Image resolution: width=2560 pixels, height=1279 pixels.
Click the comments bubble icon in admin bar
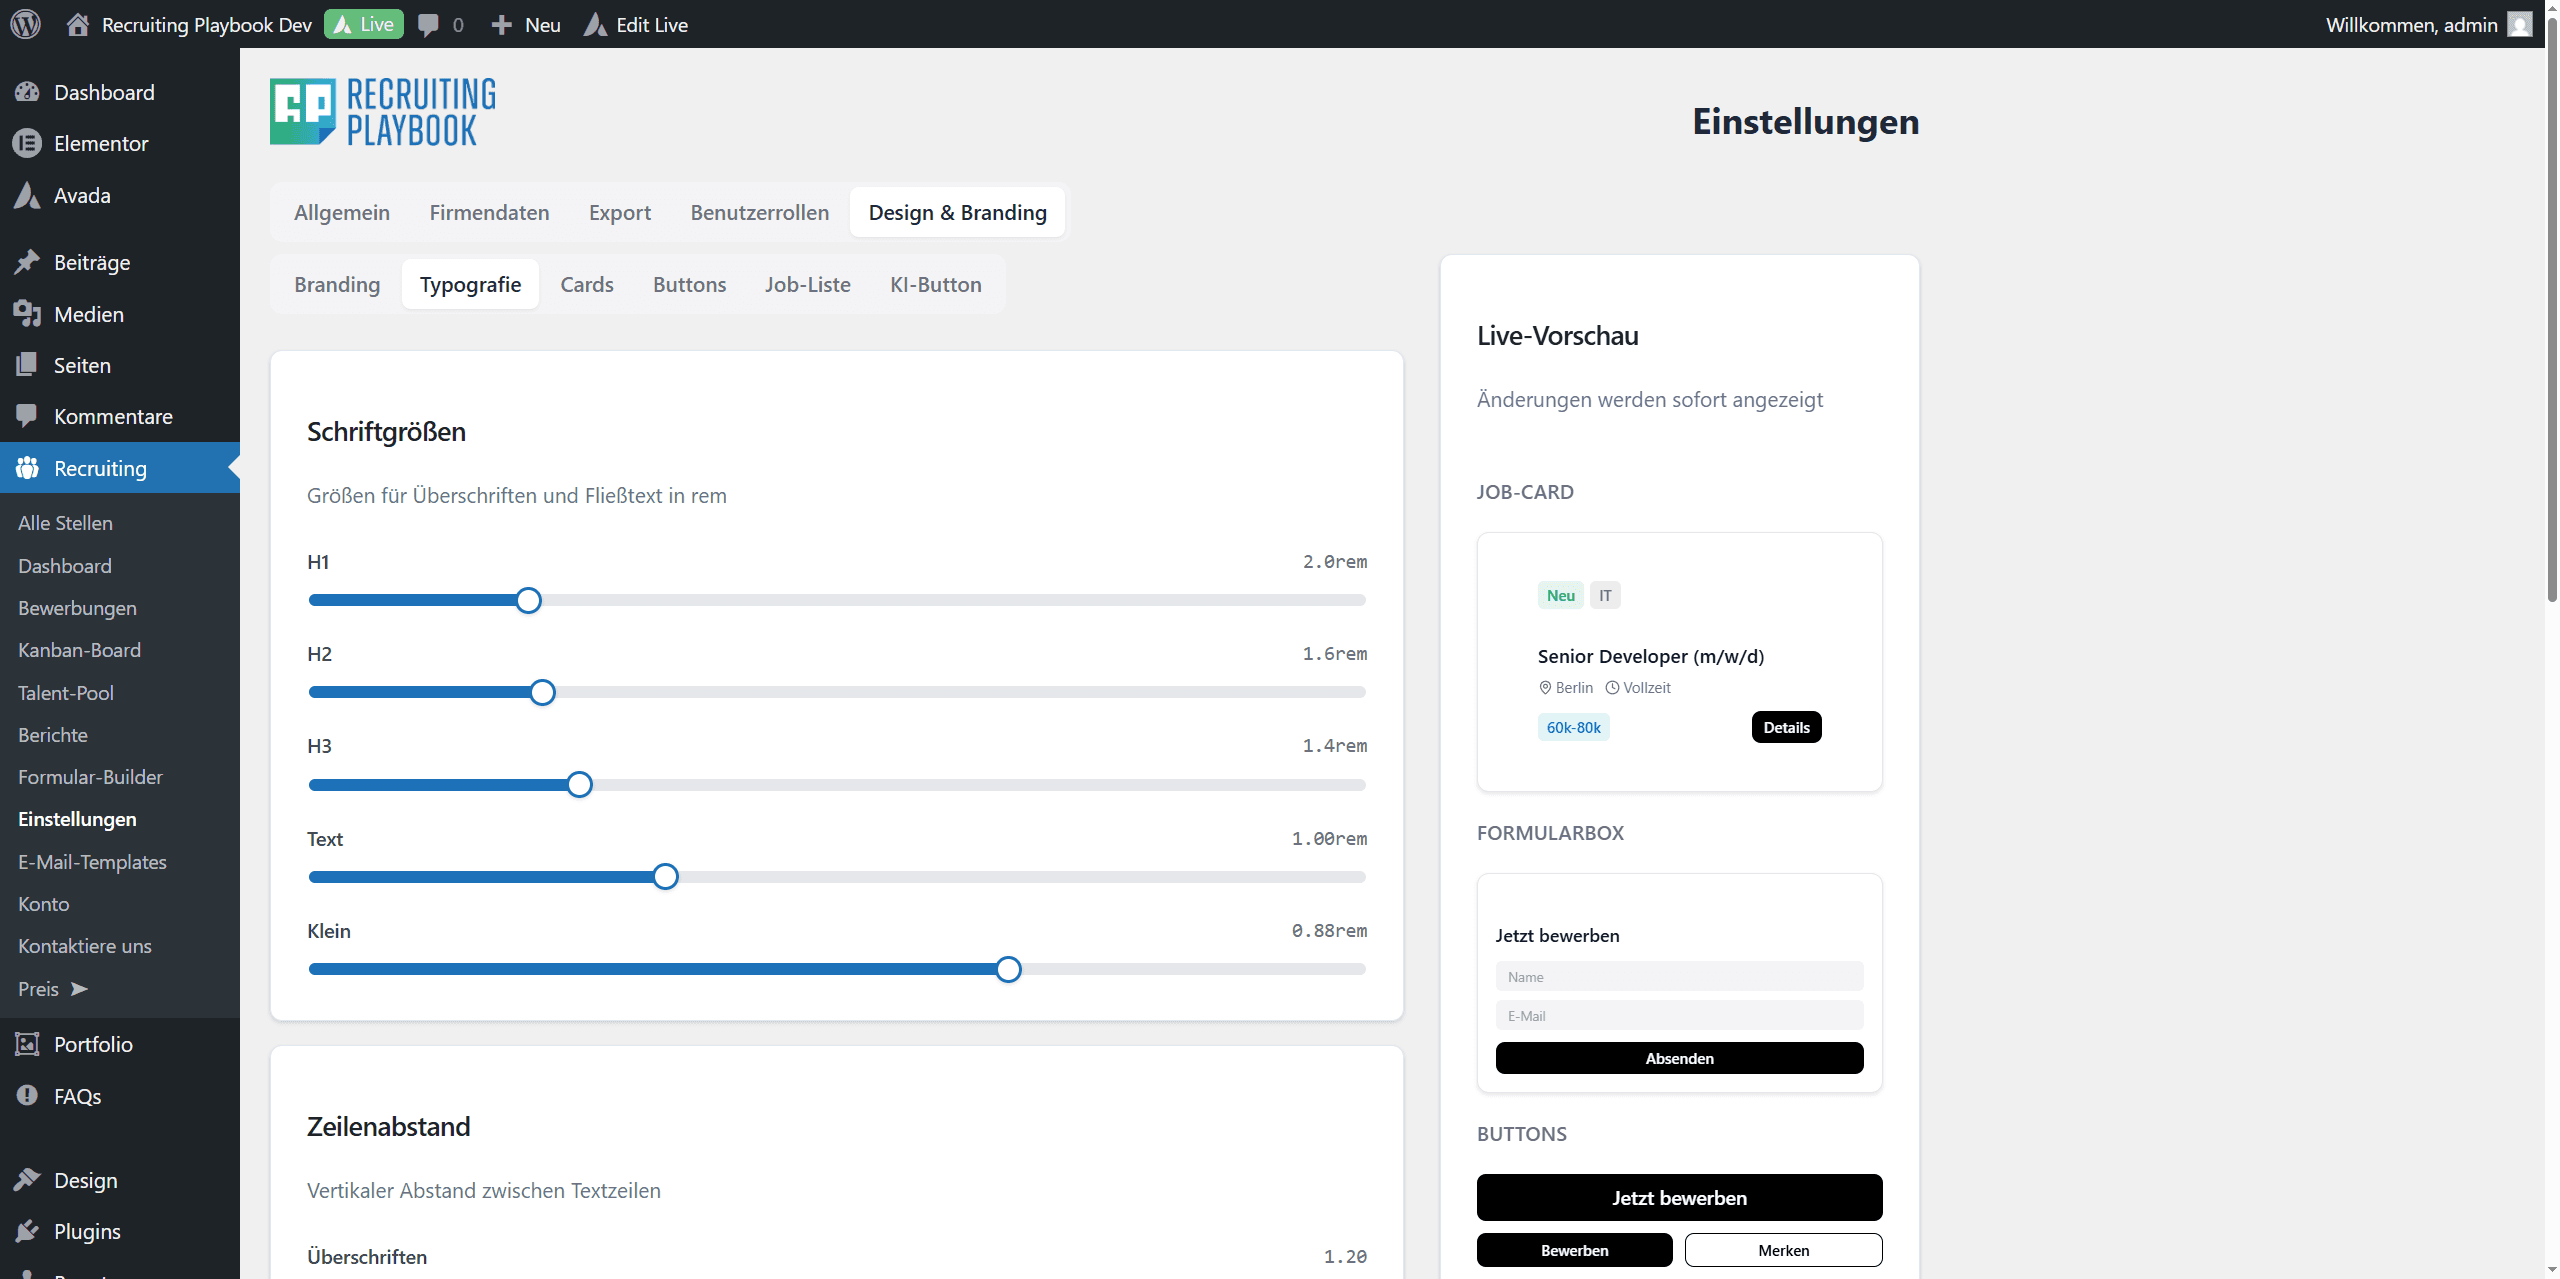tap(429, 25)
